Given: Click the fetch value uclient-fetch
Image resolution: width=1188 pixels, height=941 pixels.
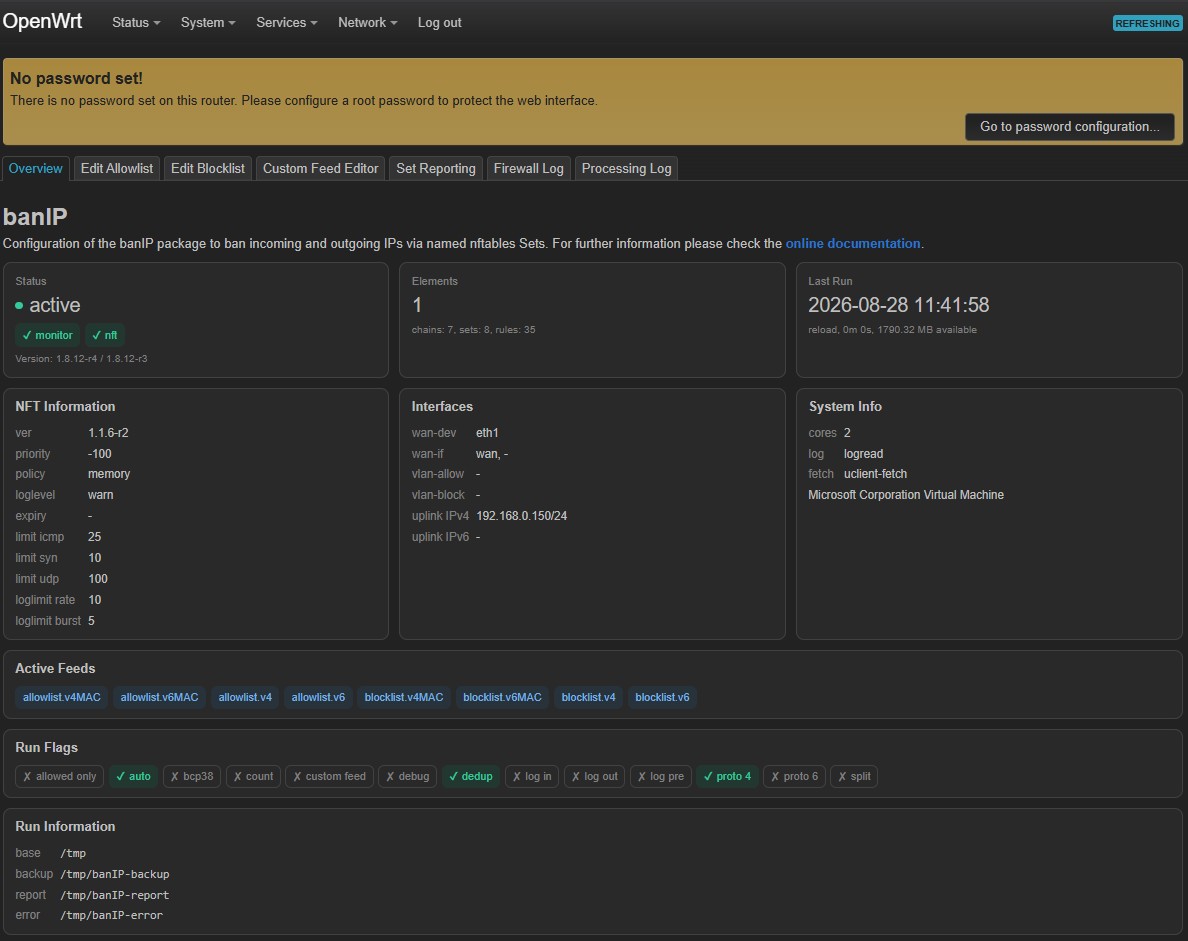Looking at the screenshot, I should (875, 474).
